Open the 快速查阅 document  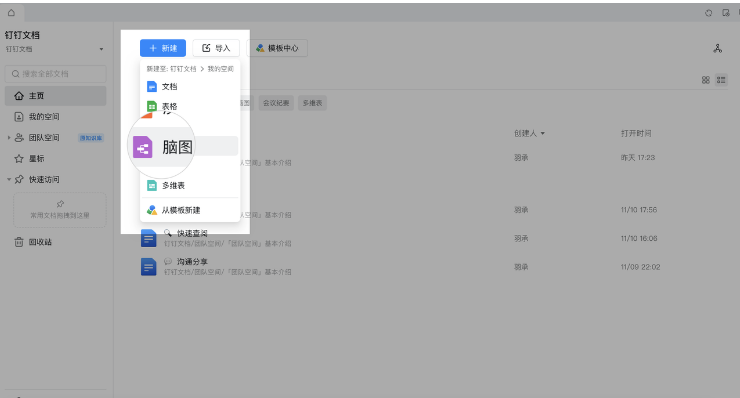192,233
